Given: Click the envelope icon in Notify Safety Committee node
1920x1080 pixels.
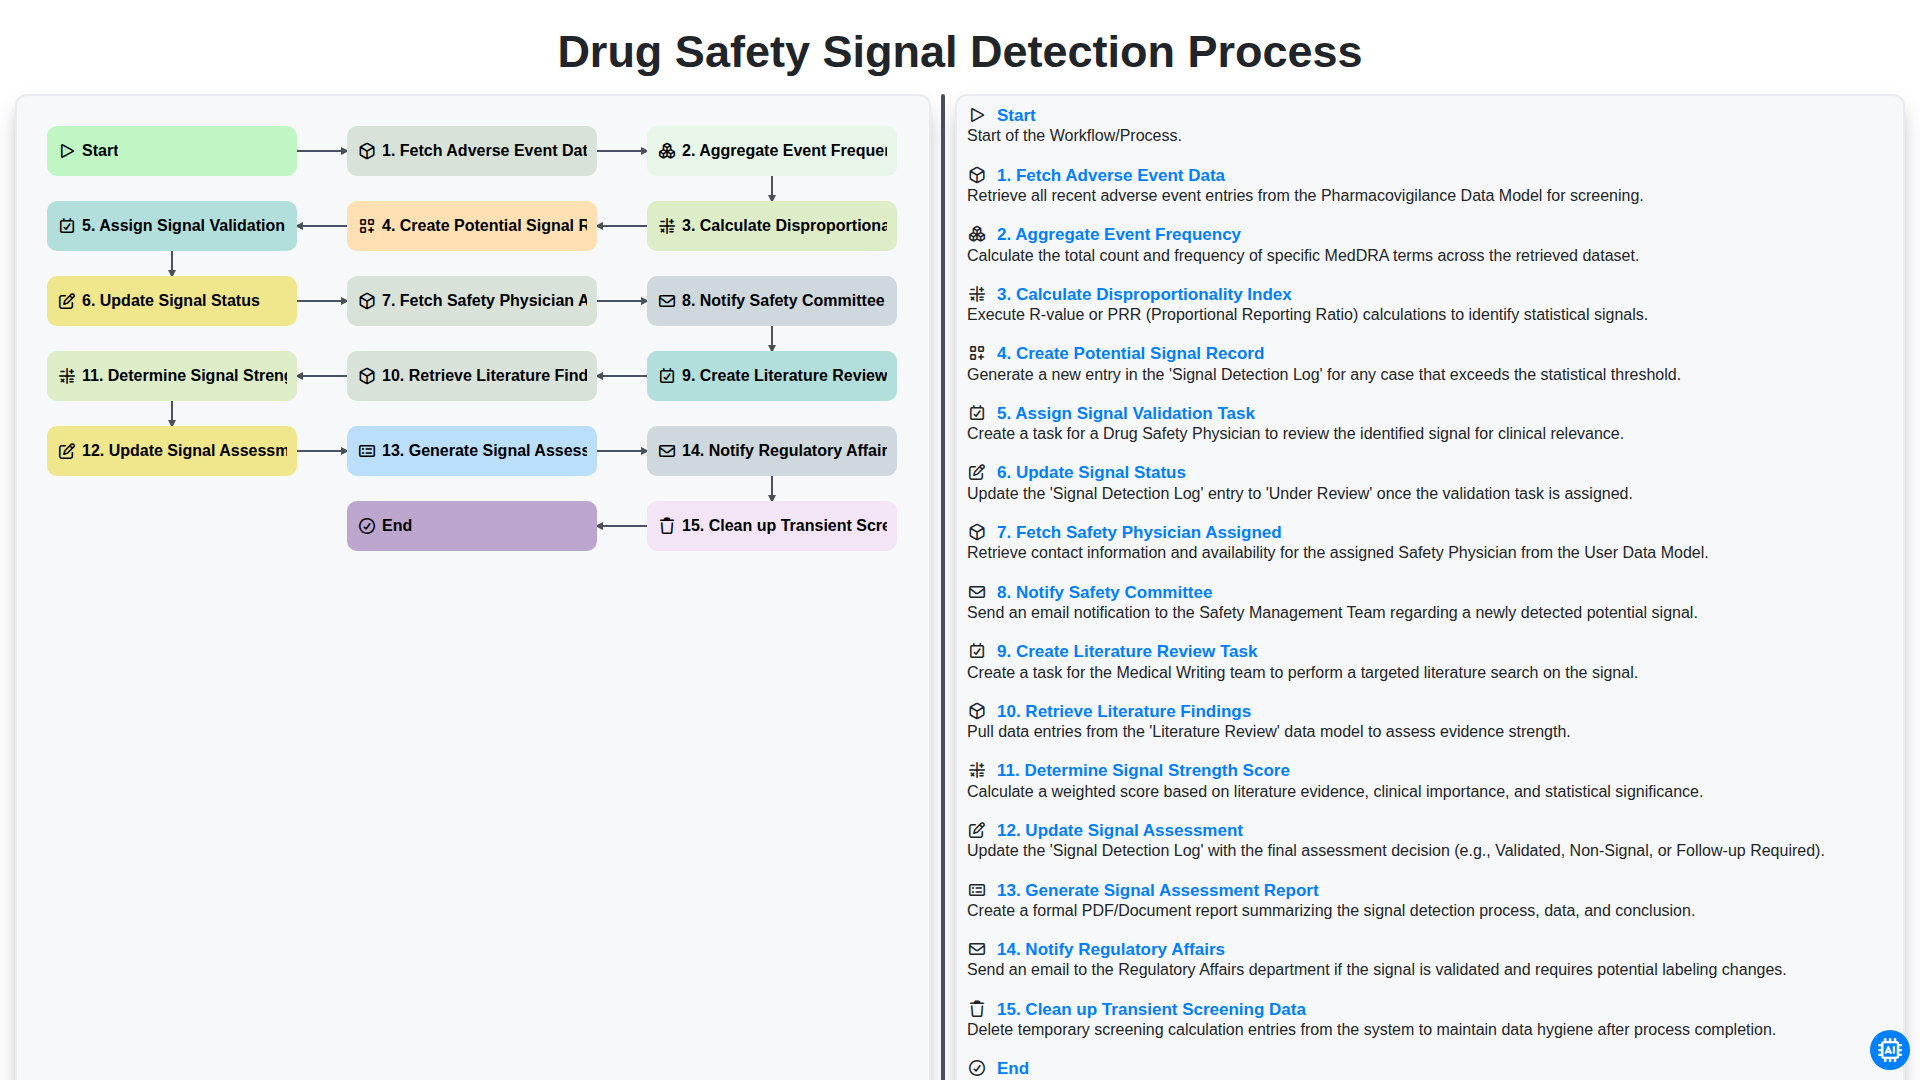Looking at the screenshot, I should 667,301.
